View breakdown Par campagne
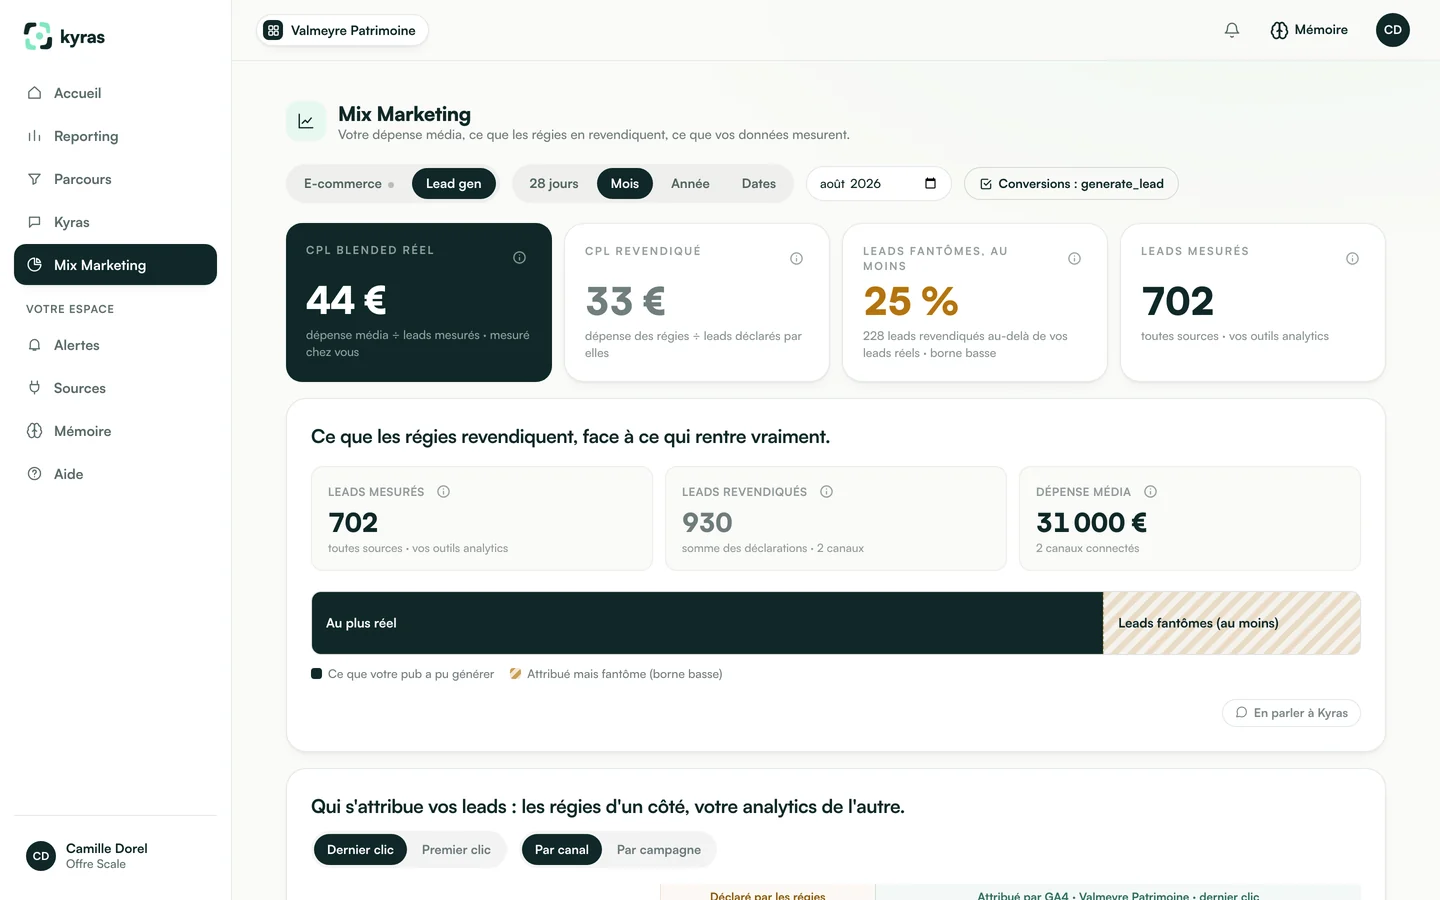This screenshot has width=1440, height=900. (x=659, y=850)
